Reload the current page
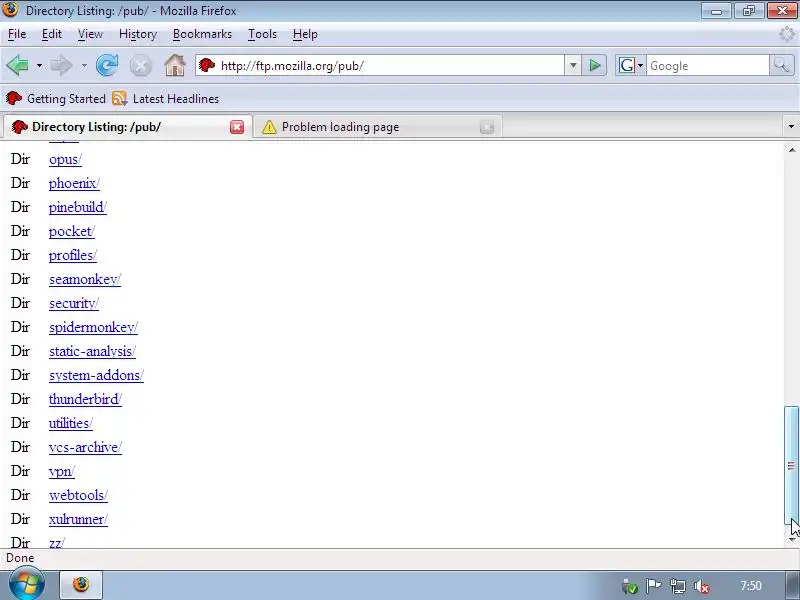Screen dimensions: 800x600 [x=107, y=65]
